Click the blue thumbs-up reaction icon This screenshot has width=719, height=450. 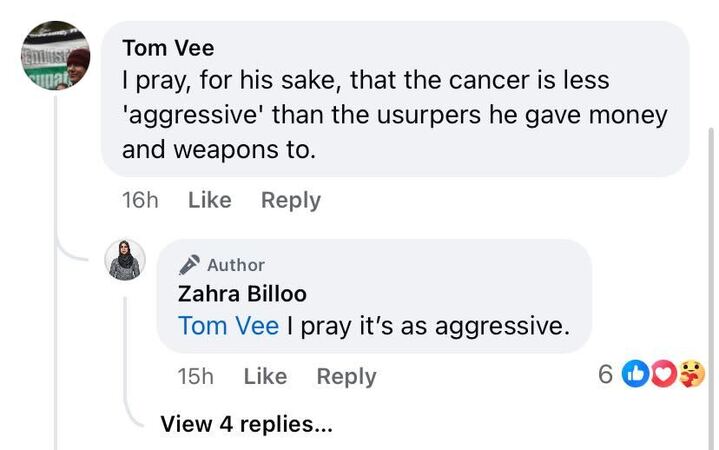635,374
